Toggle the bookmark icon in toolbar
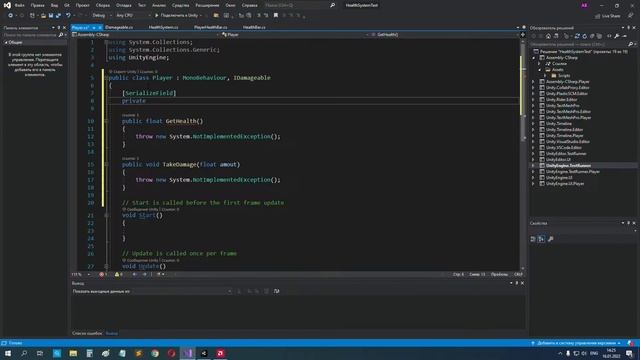Screen dimensions: 640x360 (276, 16)
